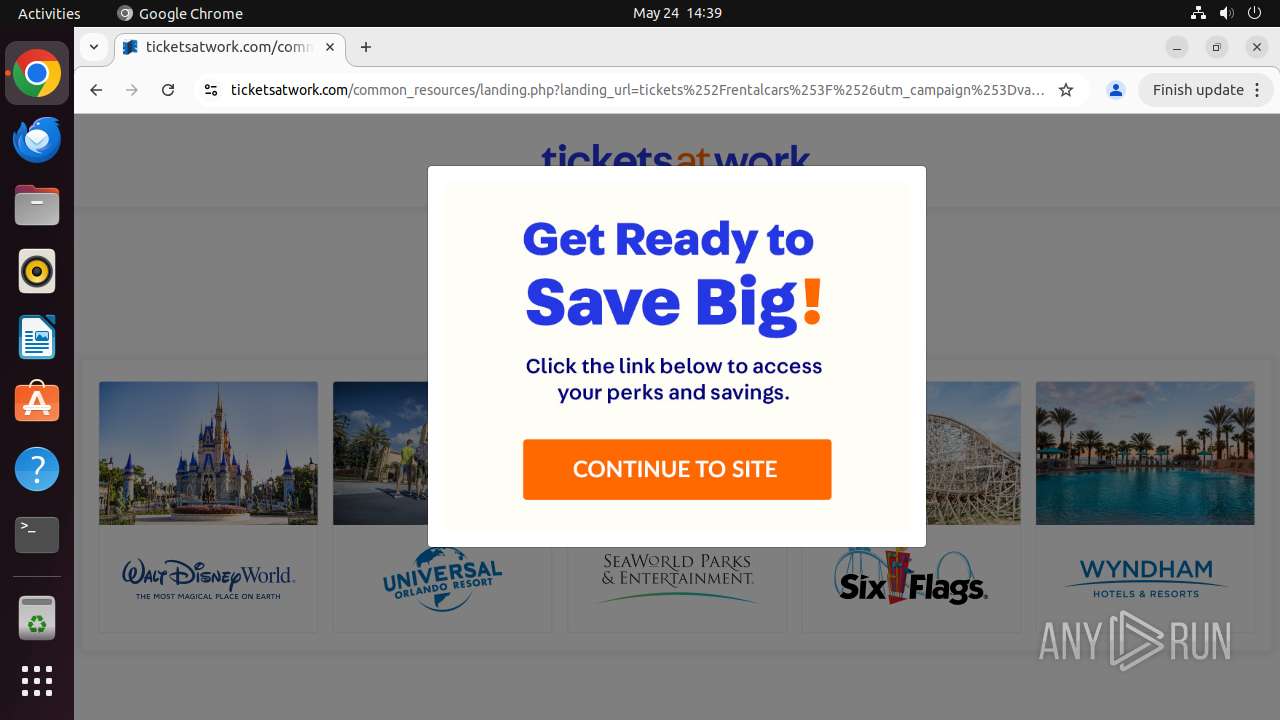1280x720 pixels.
Task: Launch Thunderbird mail from the dock
Action: click(x=37, y=140)
